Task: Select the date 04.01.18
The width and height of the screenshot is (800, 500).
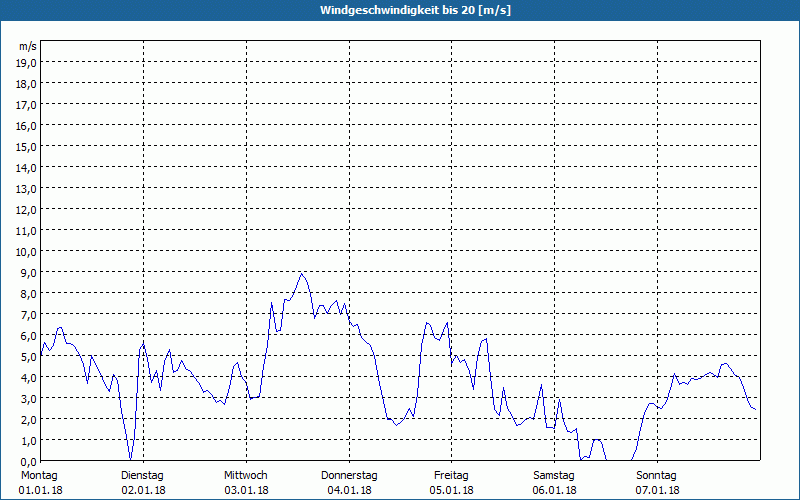Action: 349,490
